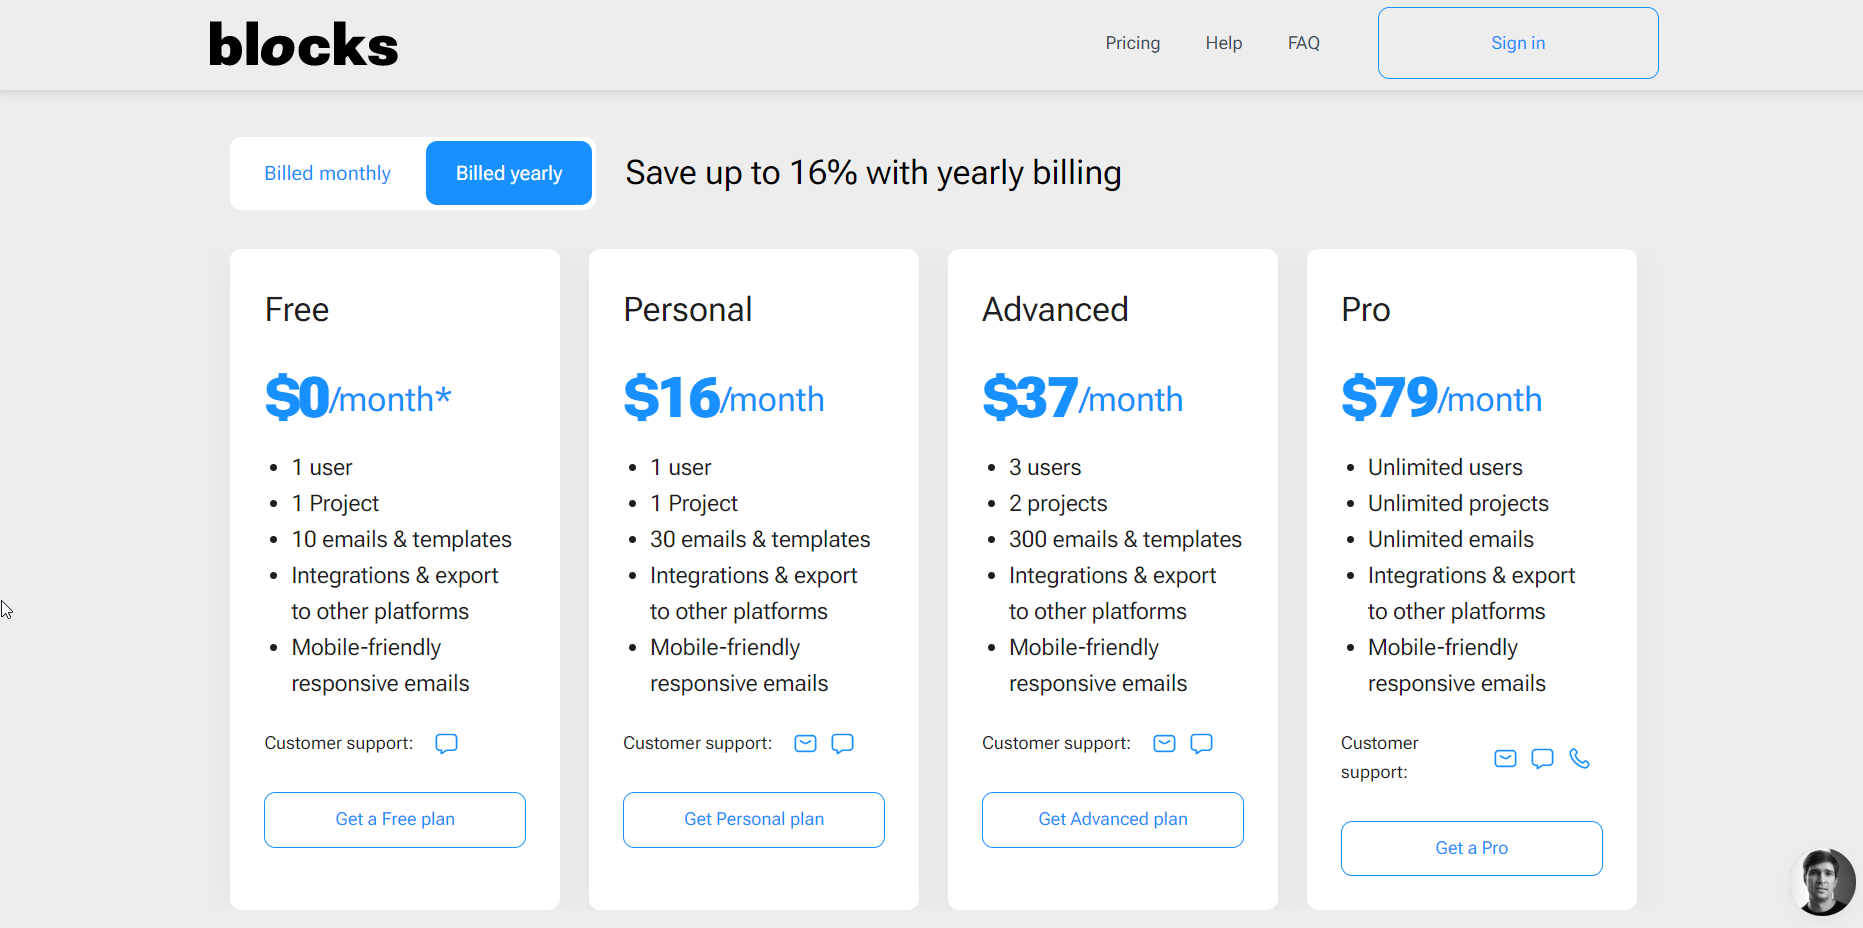Click the chat support icon in Personal plan

[842, 743]
